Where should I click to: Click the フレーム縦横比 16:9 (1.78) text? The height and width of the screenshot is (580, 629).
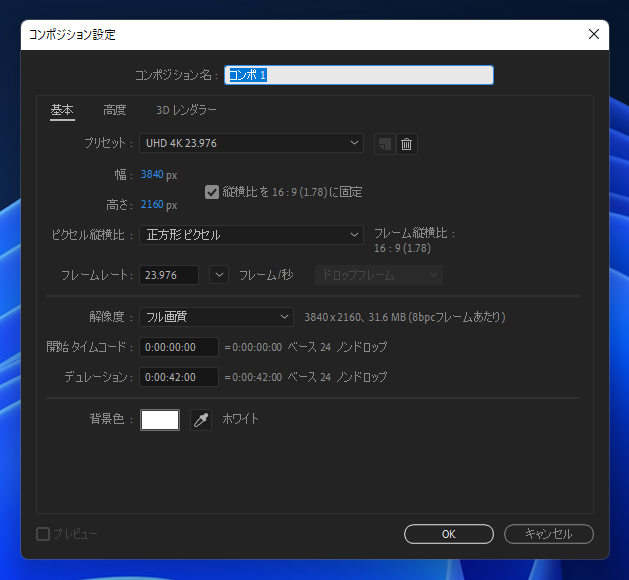[x=414, y=241]
